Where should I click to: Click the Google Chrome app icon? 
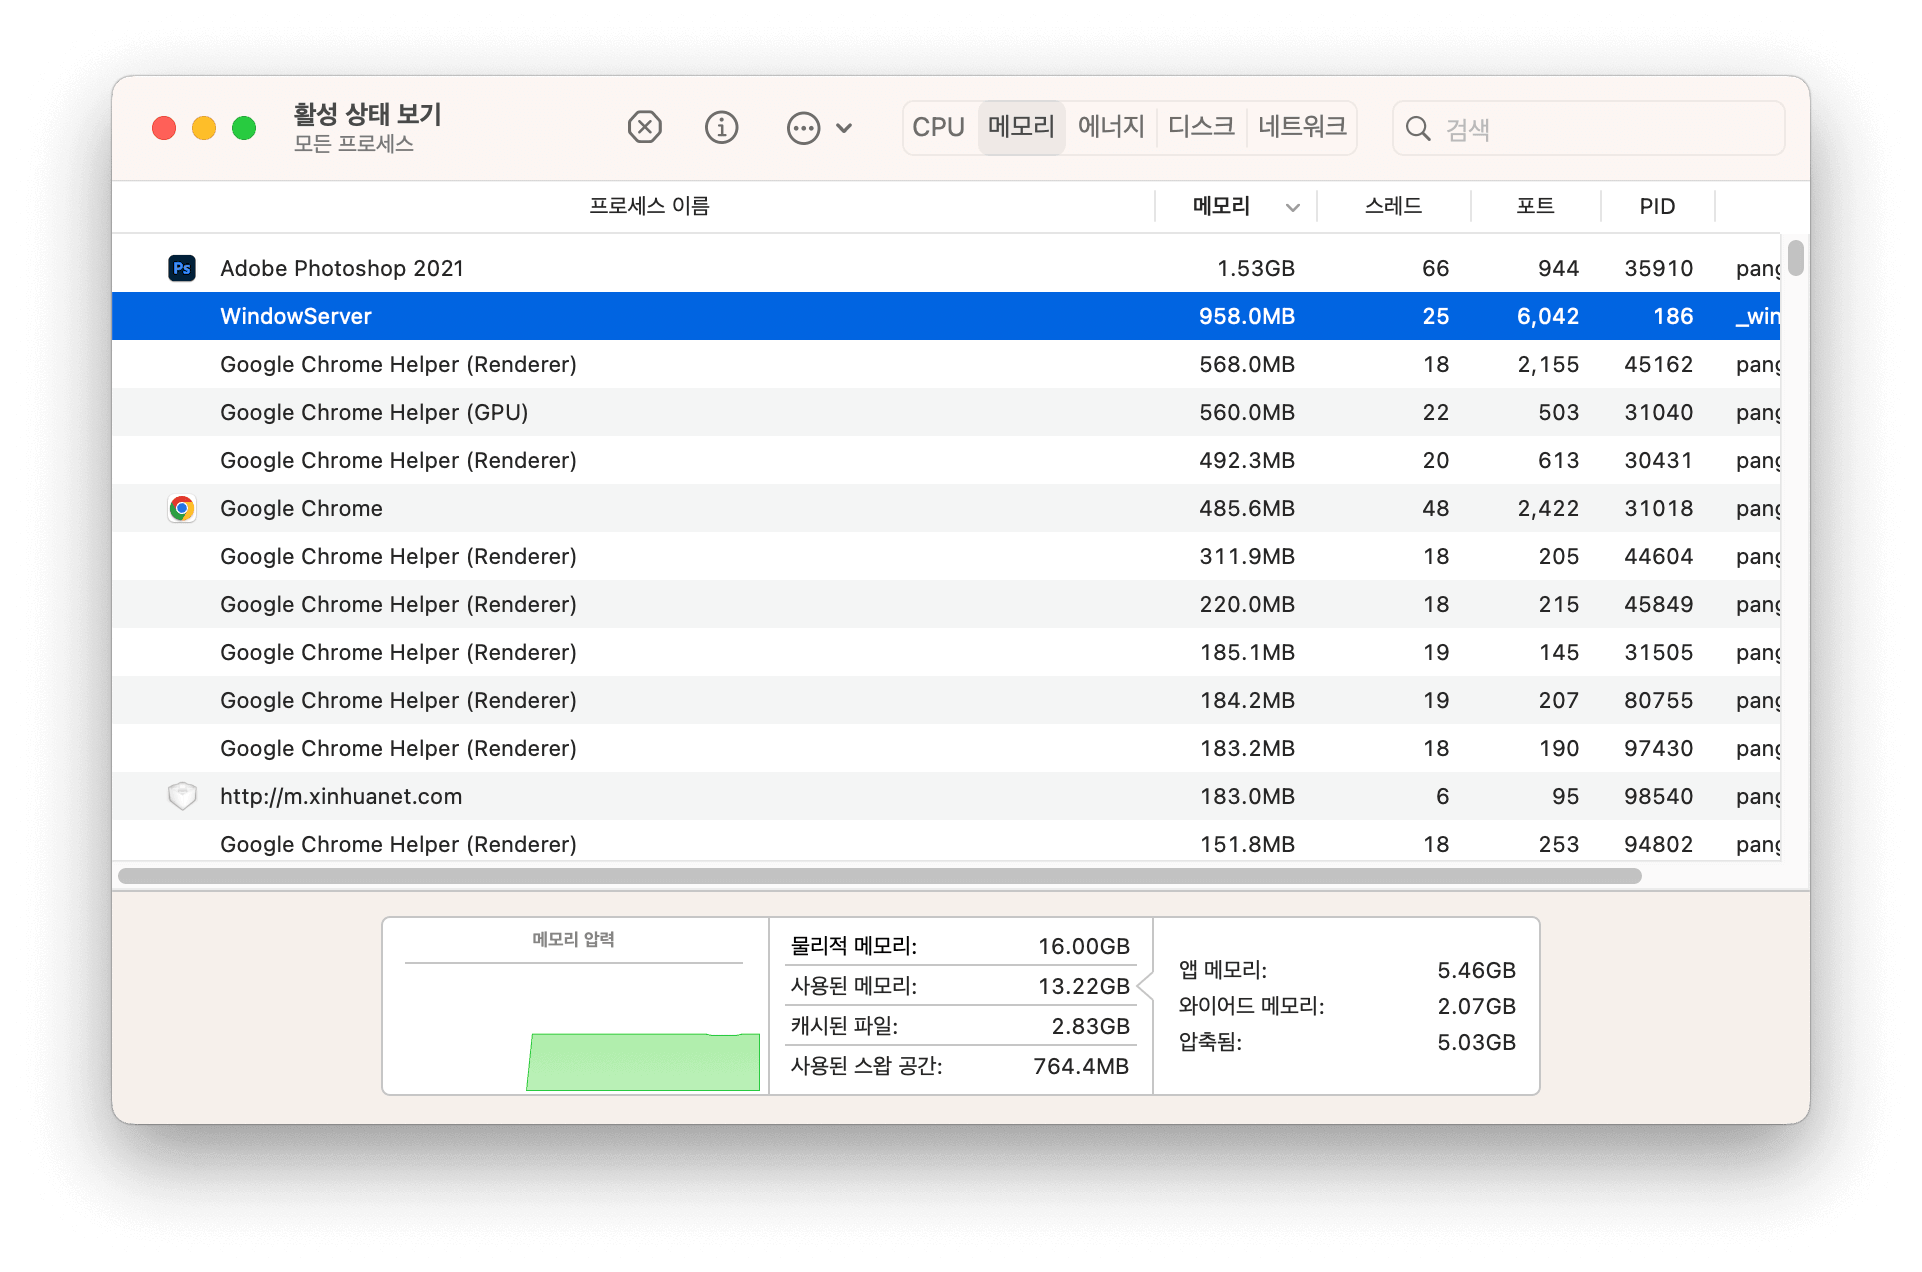(182, 508)
